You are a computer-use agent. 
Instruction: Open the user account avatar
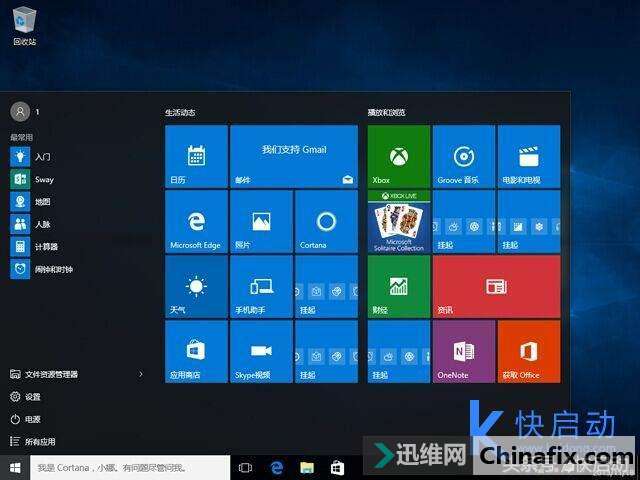pos(20,111)
